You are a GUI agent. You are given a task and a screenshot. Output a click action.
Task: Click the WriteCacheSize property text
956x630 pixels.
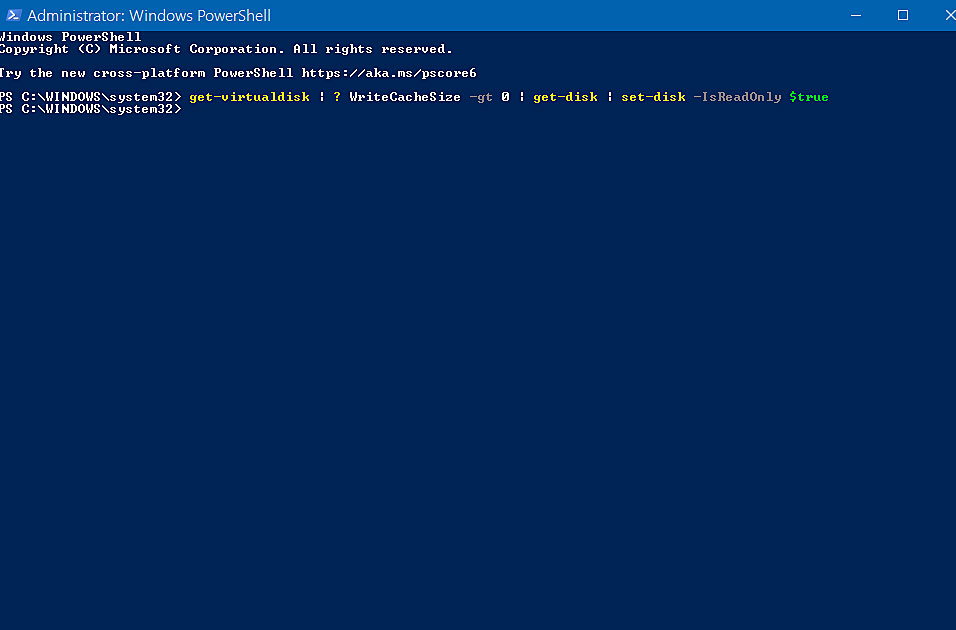(x=405, y=97)
